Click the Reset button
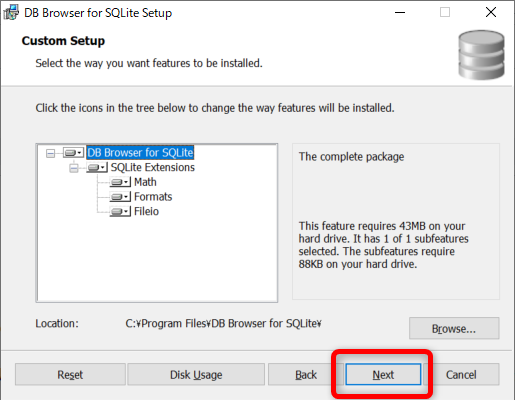The width and height of the screenshot is (515, 400). pyautogui.click(x=70, y=374)
